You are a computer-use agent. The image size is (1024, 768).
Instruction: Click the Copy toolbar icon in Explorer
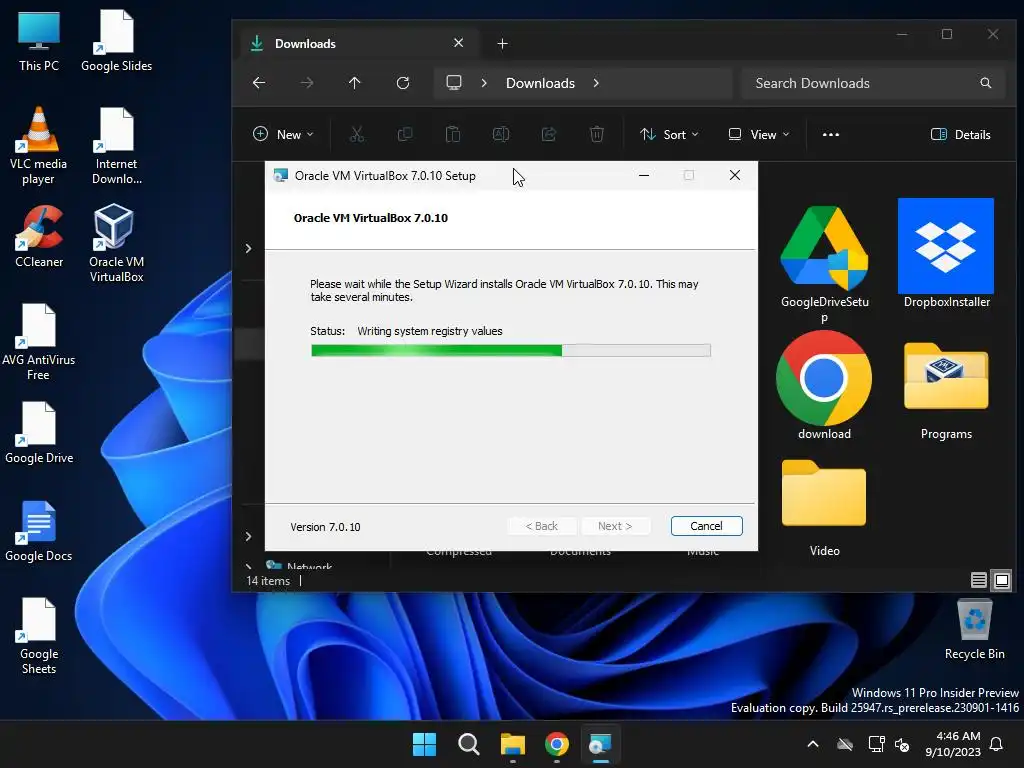click(x=405, y=135)
